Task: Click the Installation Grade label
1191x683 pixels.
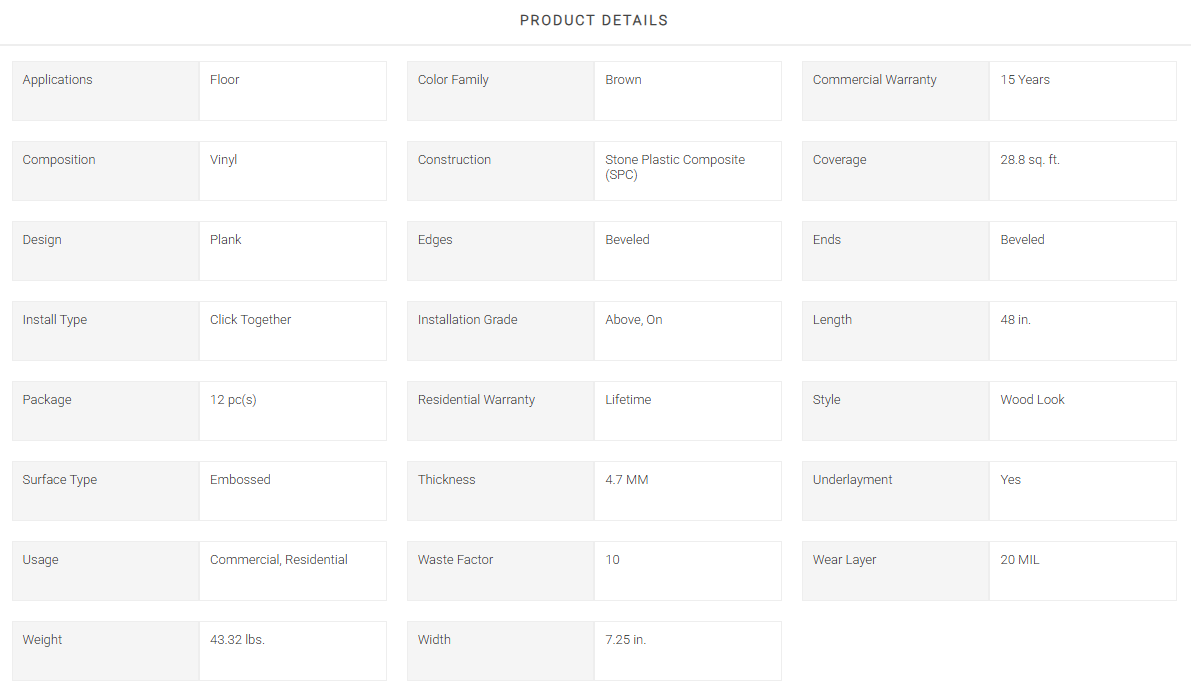Action: point(467,320)
